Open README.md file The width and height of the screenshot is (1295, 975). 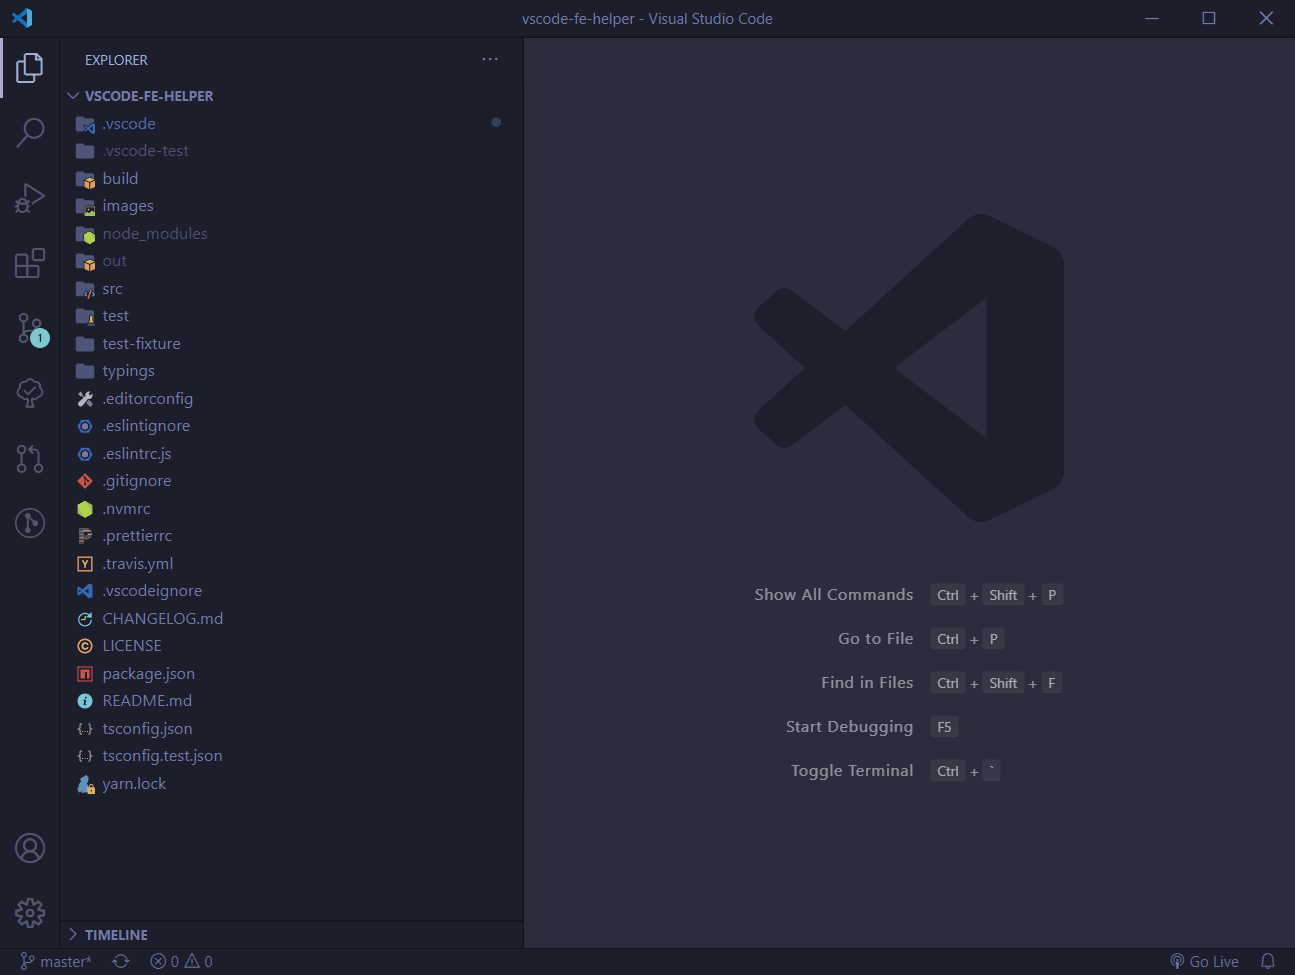[x=291, y=701]
